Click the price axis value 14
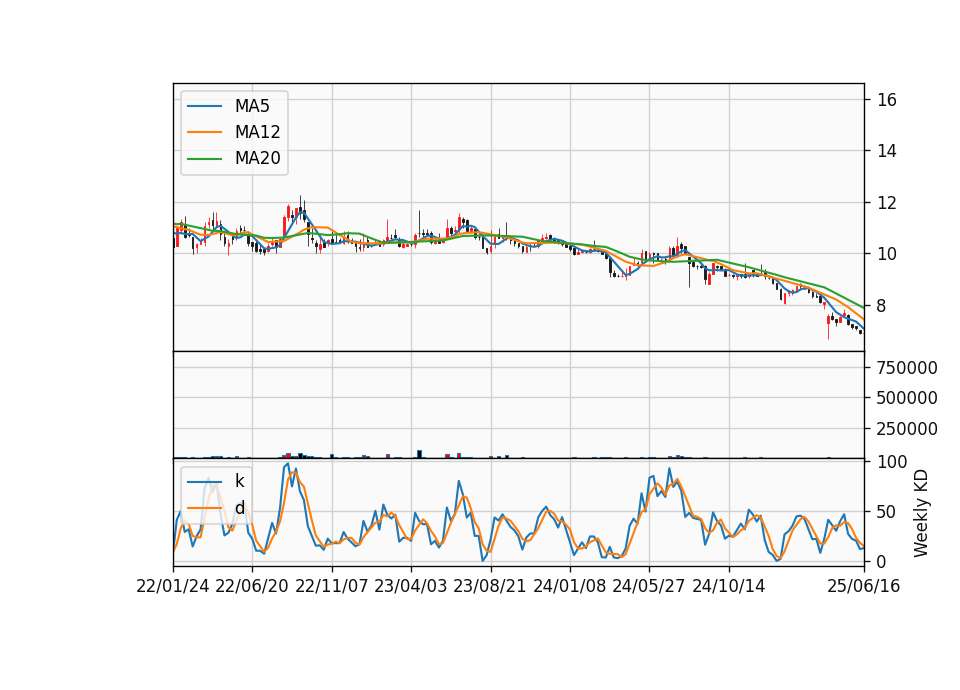The image size is (960, 690). [x=887, y=151]
